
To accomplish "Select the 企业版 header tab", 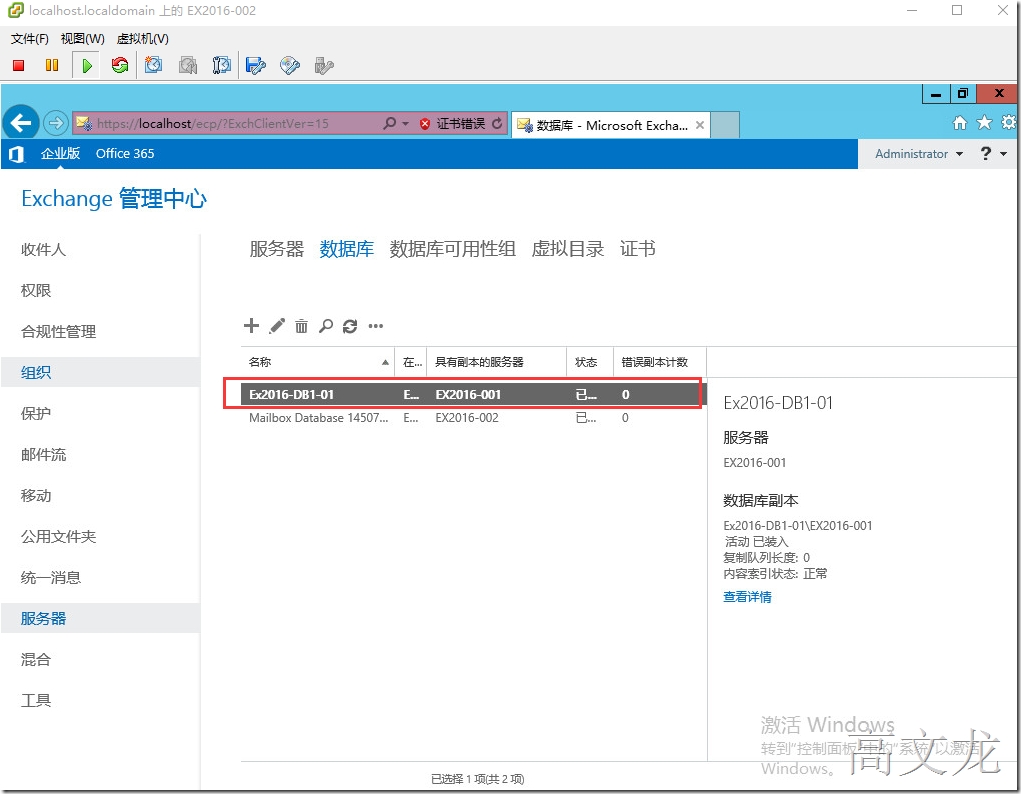I will (61, 154).
